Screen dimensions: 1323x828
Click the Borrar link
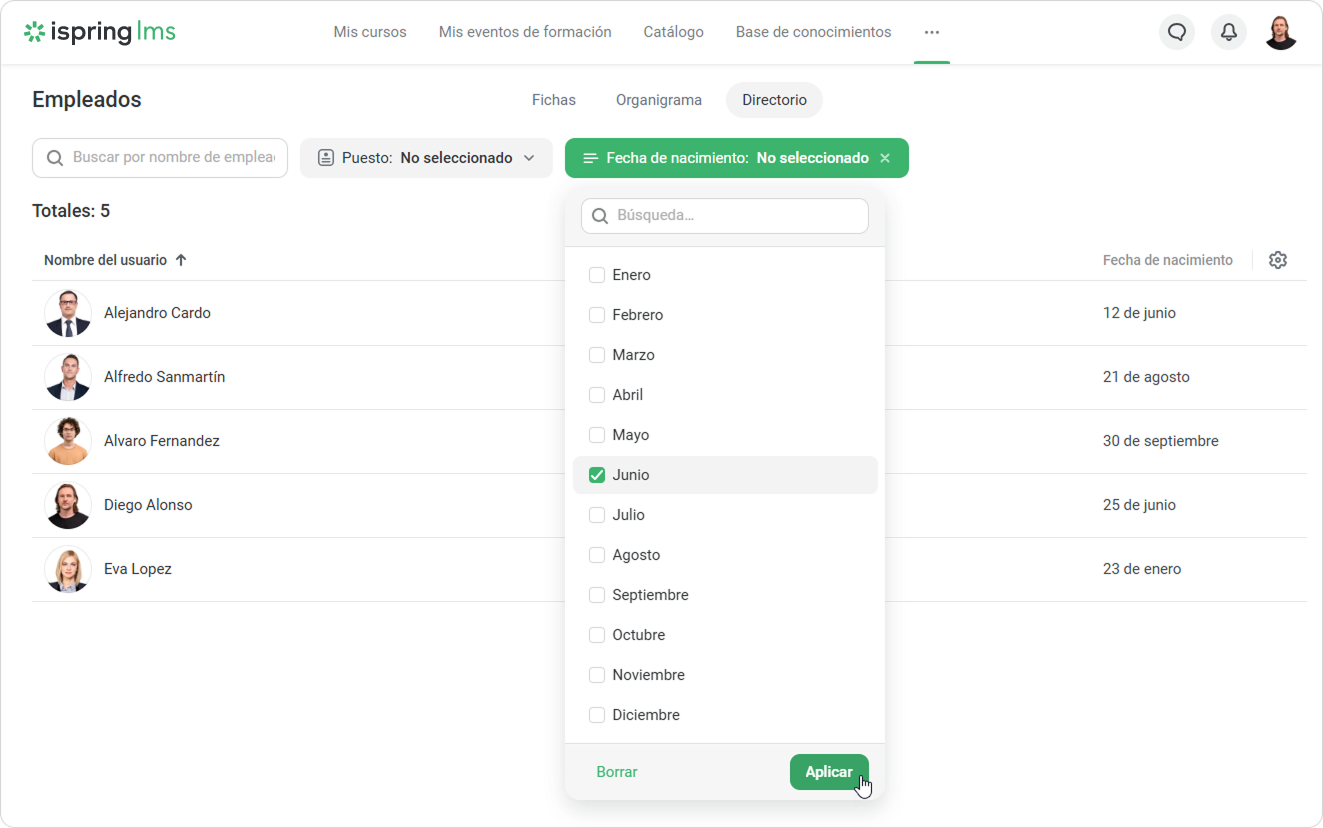point(616,772)
